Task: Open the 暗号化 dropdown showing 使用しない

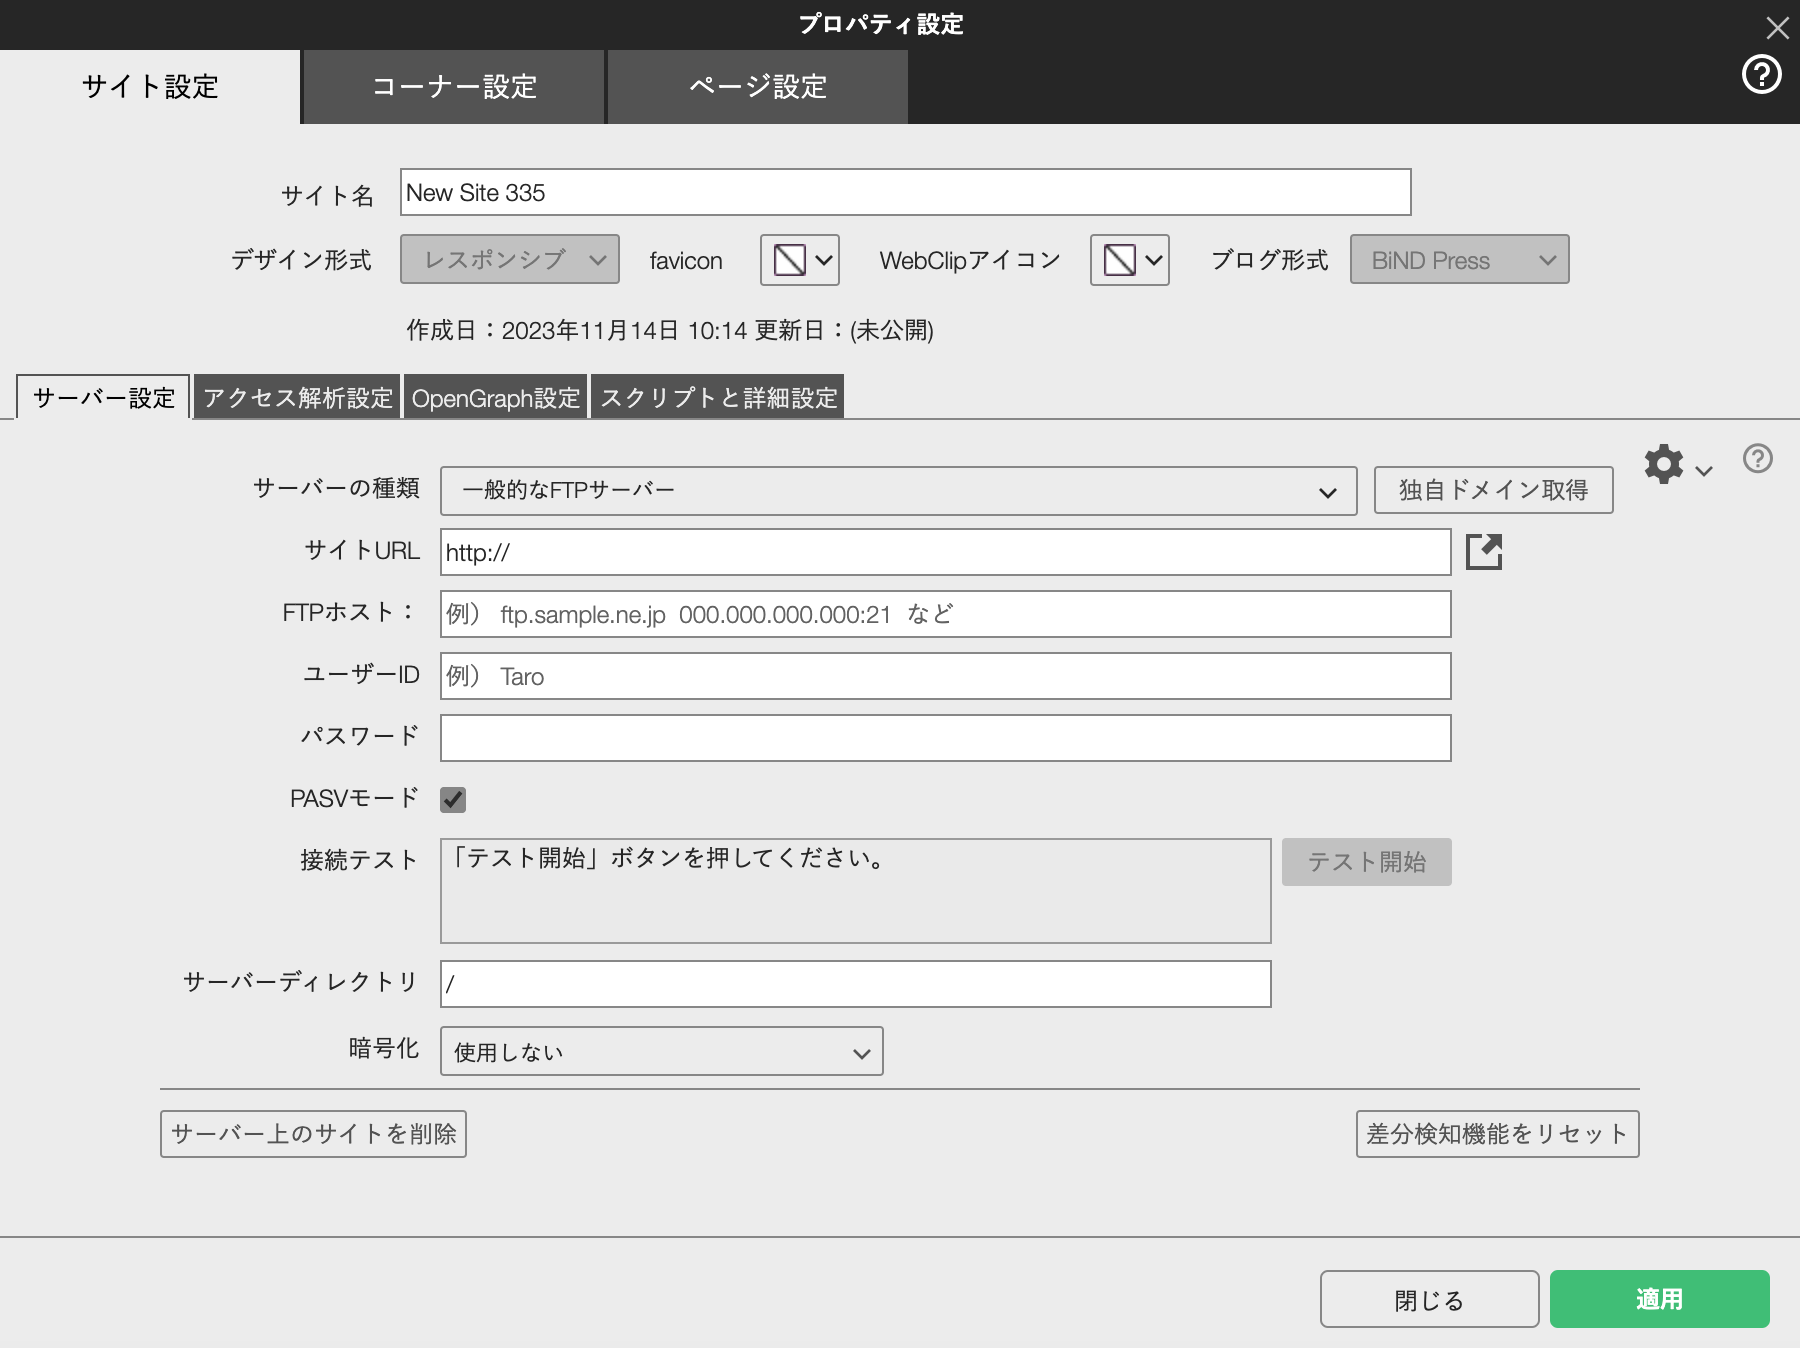Action: [660, 1051]
